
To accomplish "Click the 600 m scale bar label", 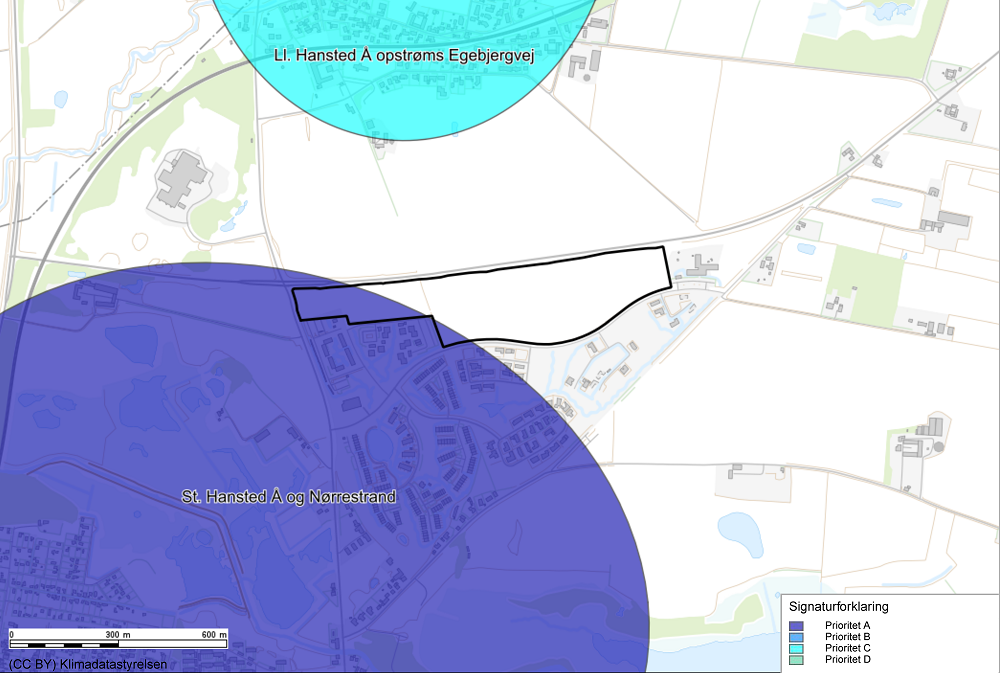I will tap(214, 635).
